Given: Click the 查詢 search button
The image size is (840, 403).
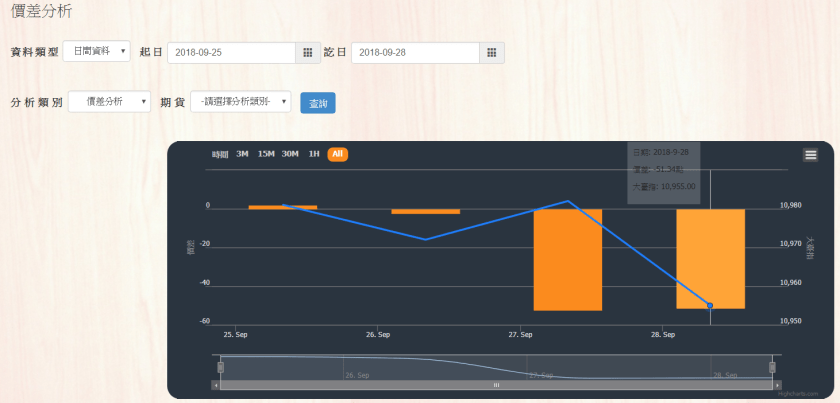Looking at the screenshot, I should click(x=317, y=102).
